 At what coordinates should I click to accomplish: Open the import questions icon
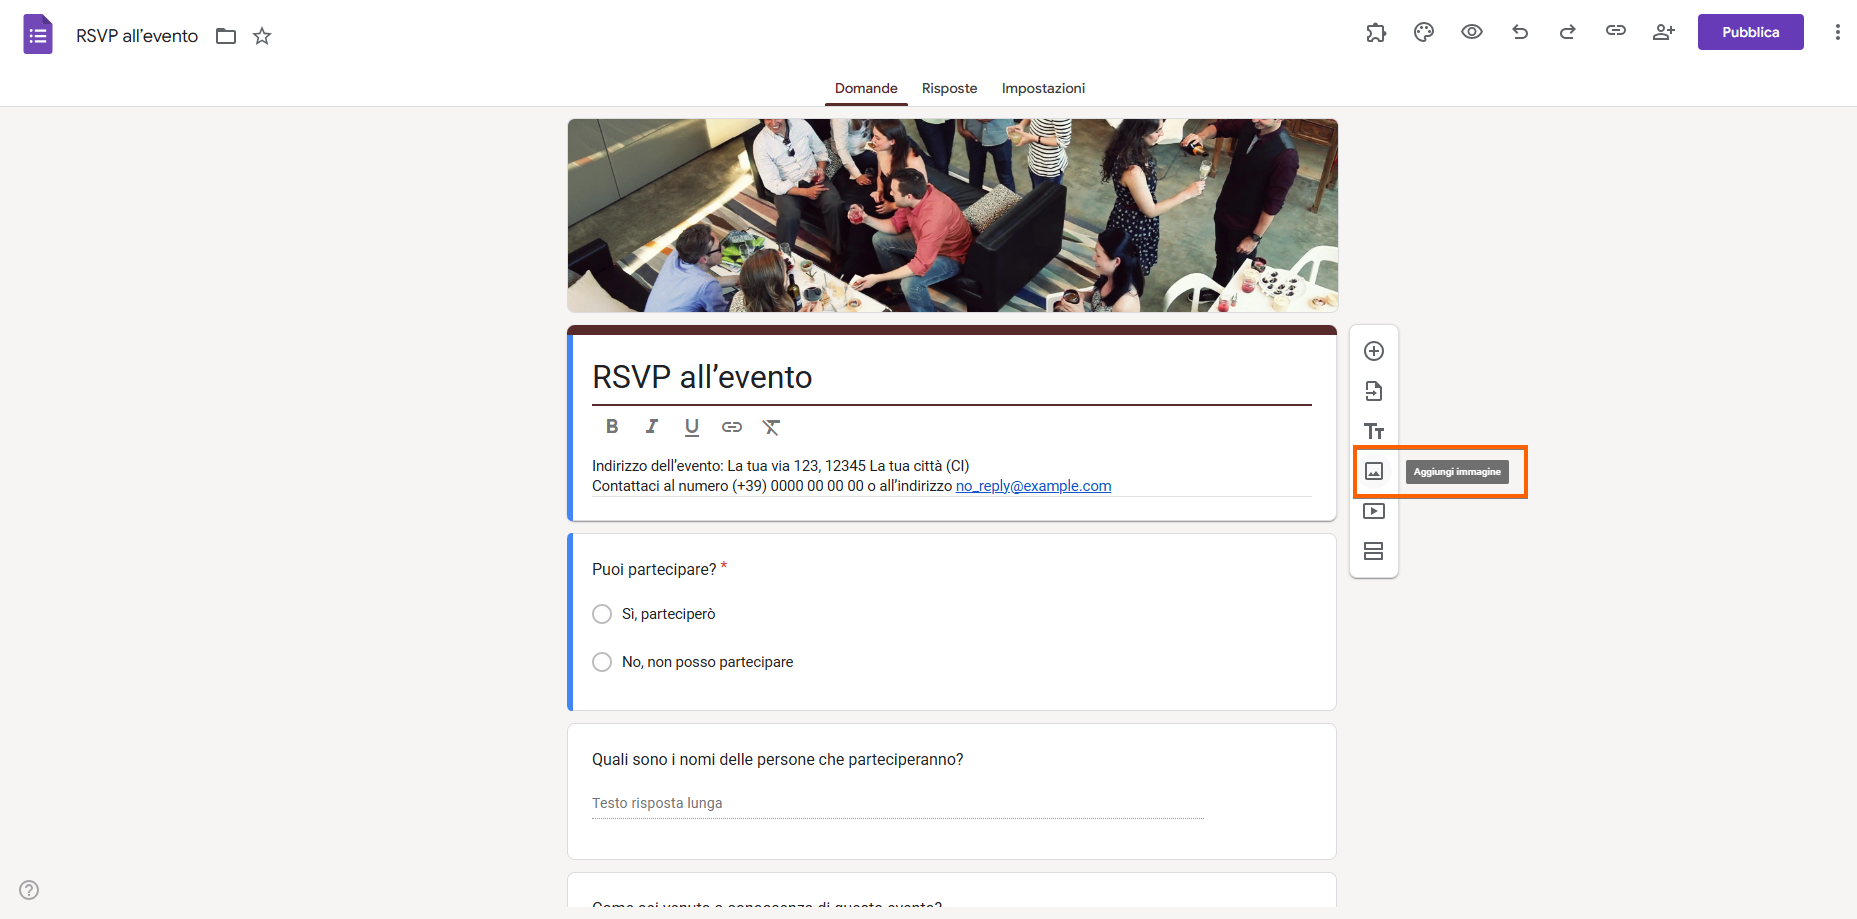pyautogui.click(x=1374, y=391)
